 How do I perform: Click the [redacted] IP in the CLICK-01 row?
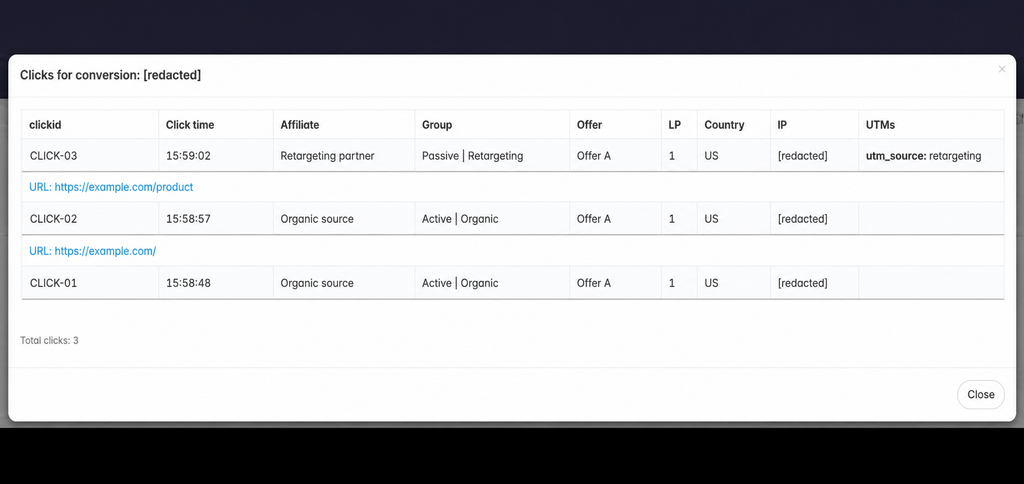803,283
